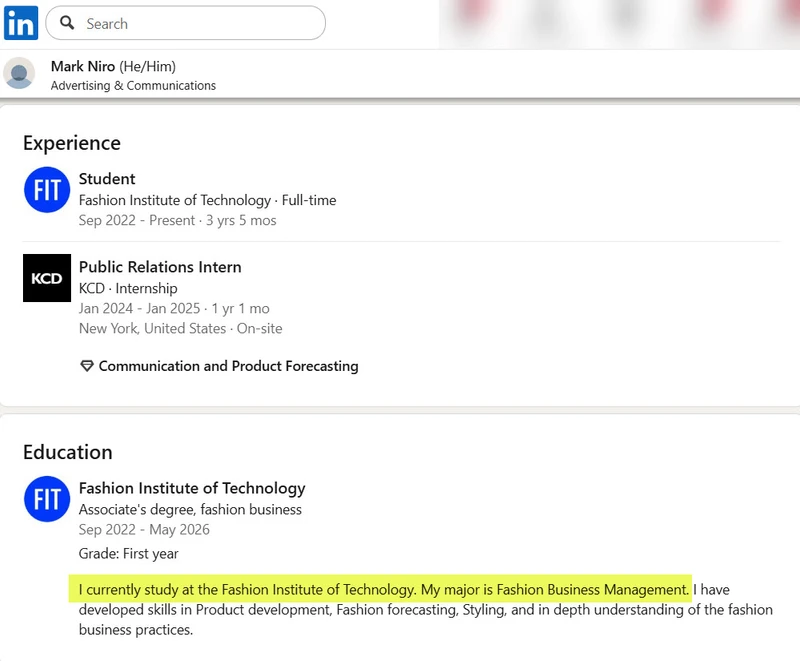Select the Associate's degree, fashion business line
This screenshot has height=661, width=800.
(x=190, y=509)
